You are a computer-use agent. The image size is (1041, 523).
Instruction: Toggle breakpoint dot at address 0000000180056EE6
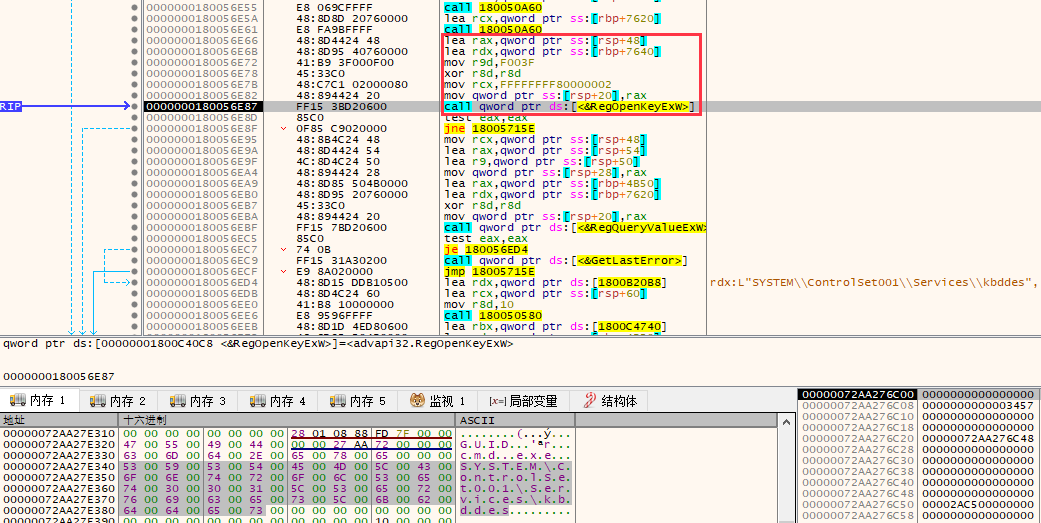tap(135, 315)
